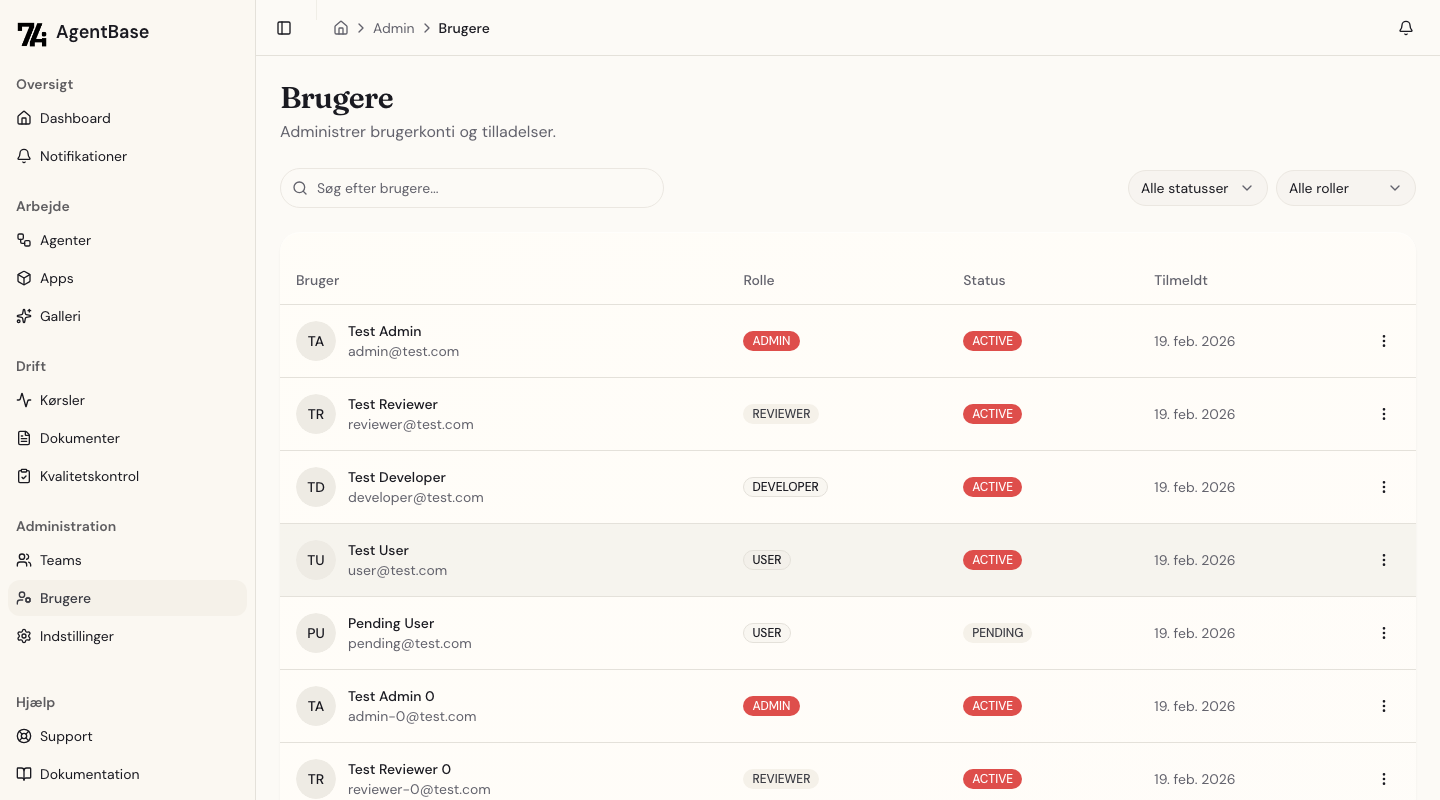This screenshot has height=800, width=1440.
Task: Click the home icon in breadcrumb
Action: pyautogui.click(x=341, y=28)
